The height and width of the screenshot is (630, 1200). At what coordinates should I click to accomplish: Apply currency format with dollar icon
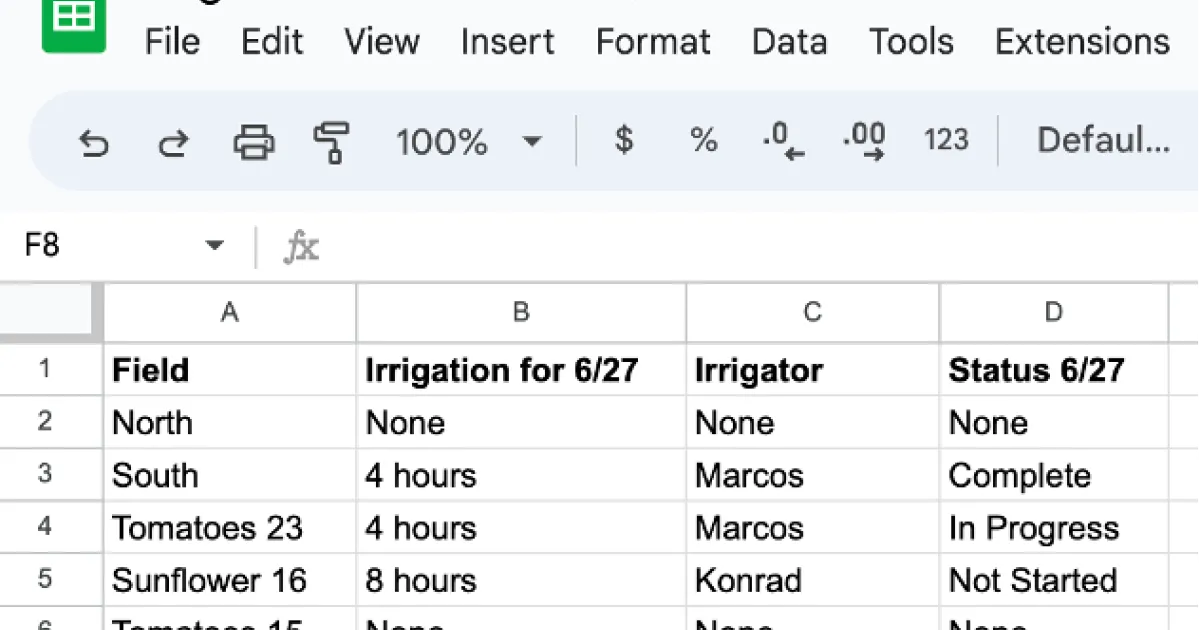coord(624,140)
